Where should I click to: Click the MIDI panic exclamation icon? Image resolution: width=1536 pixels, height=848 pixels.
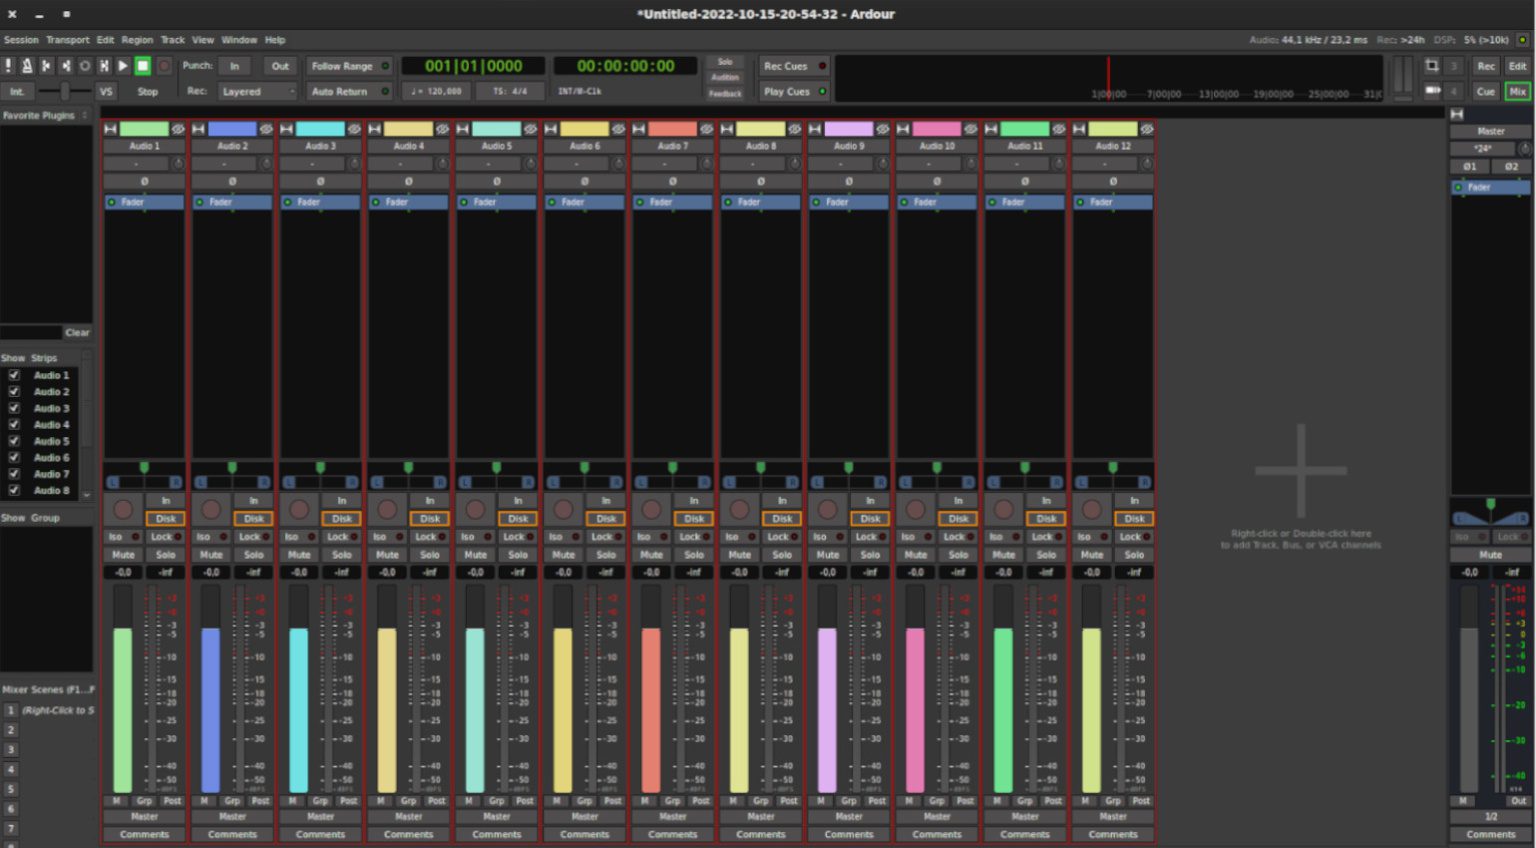[x=9, y=66]
